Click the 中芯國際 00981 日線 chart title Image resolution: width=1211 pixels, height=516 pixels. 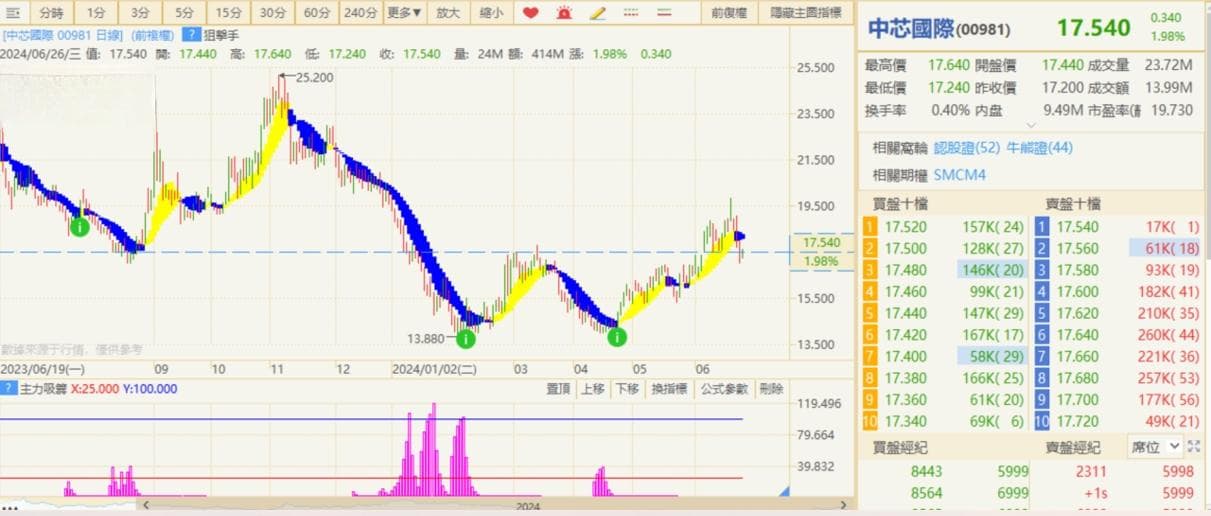click(x=63, y=34)
